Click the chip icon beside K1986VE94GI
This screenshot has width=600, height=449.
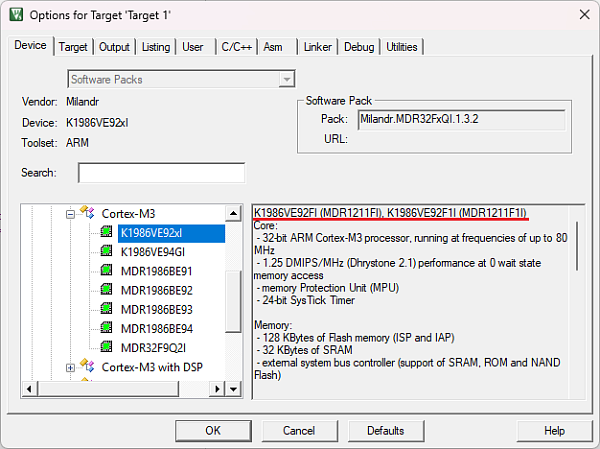click(108, 252)
